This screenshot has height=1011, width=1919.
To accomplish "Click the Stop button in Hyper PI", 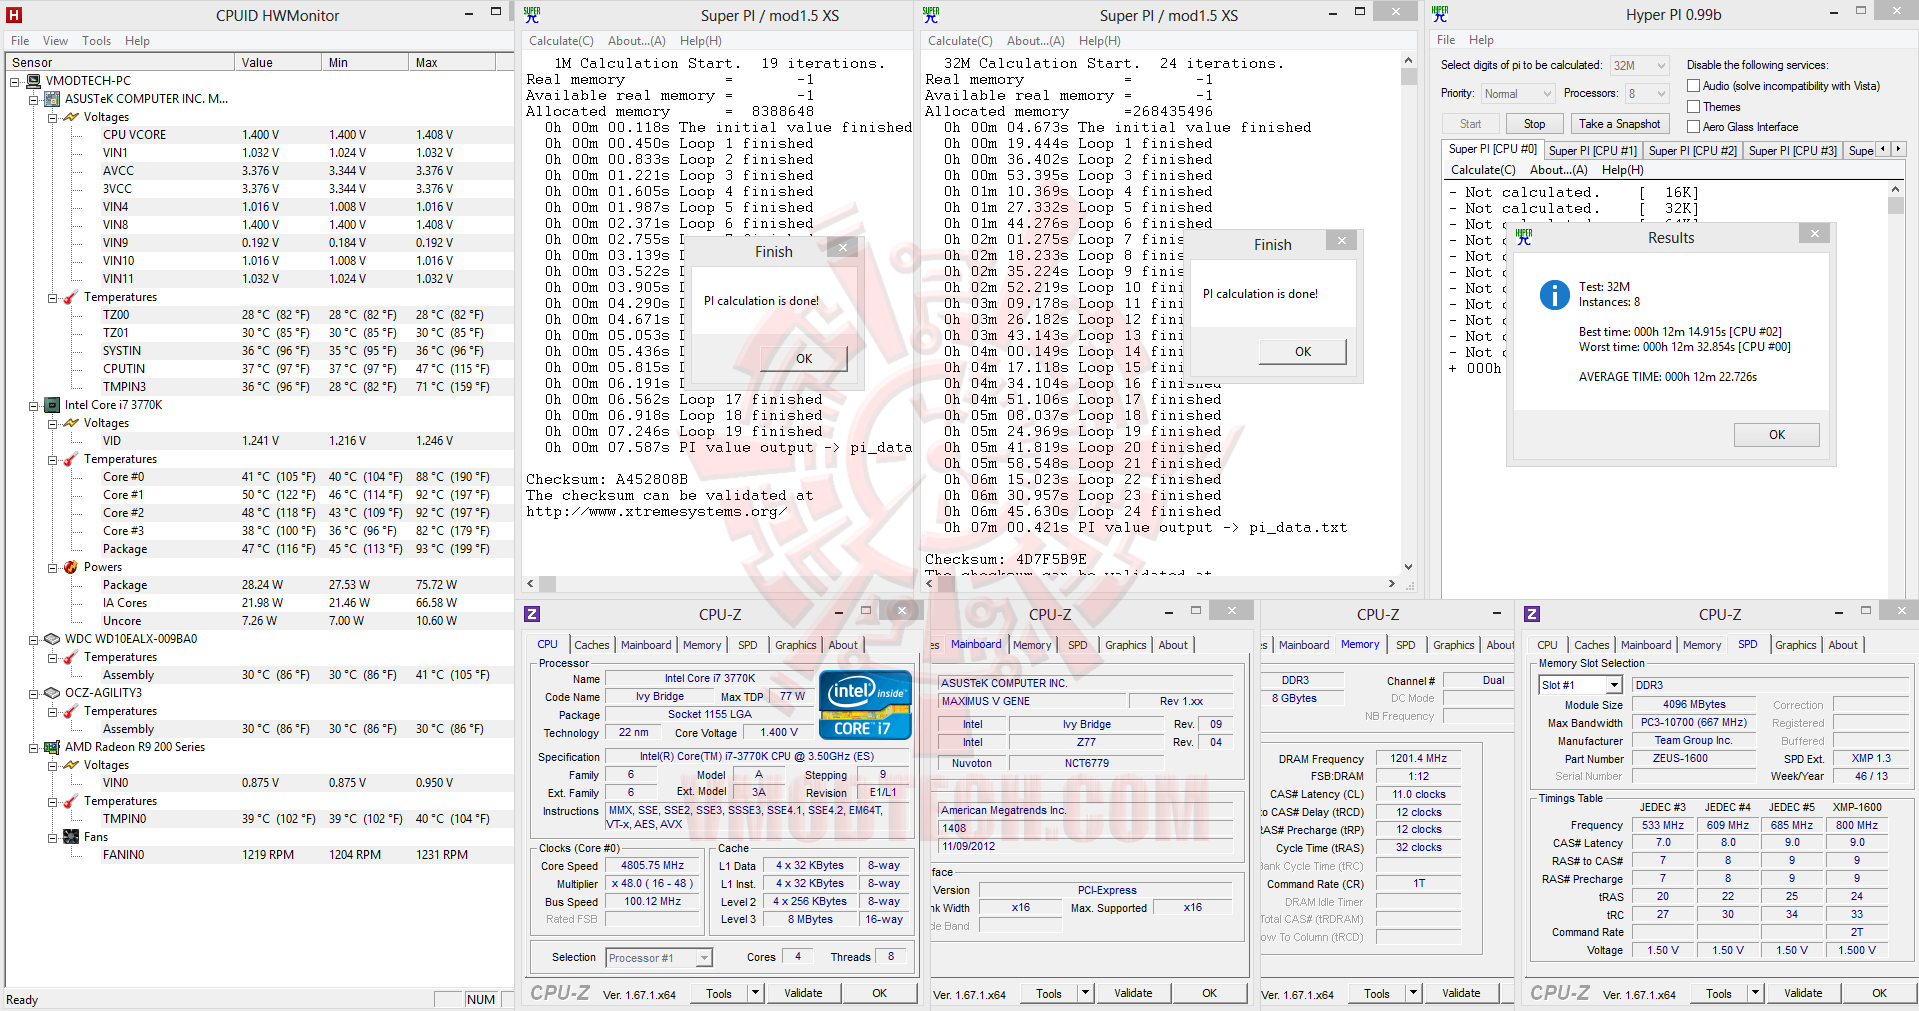I will [1534, 124].
